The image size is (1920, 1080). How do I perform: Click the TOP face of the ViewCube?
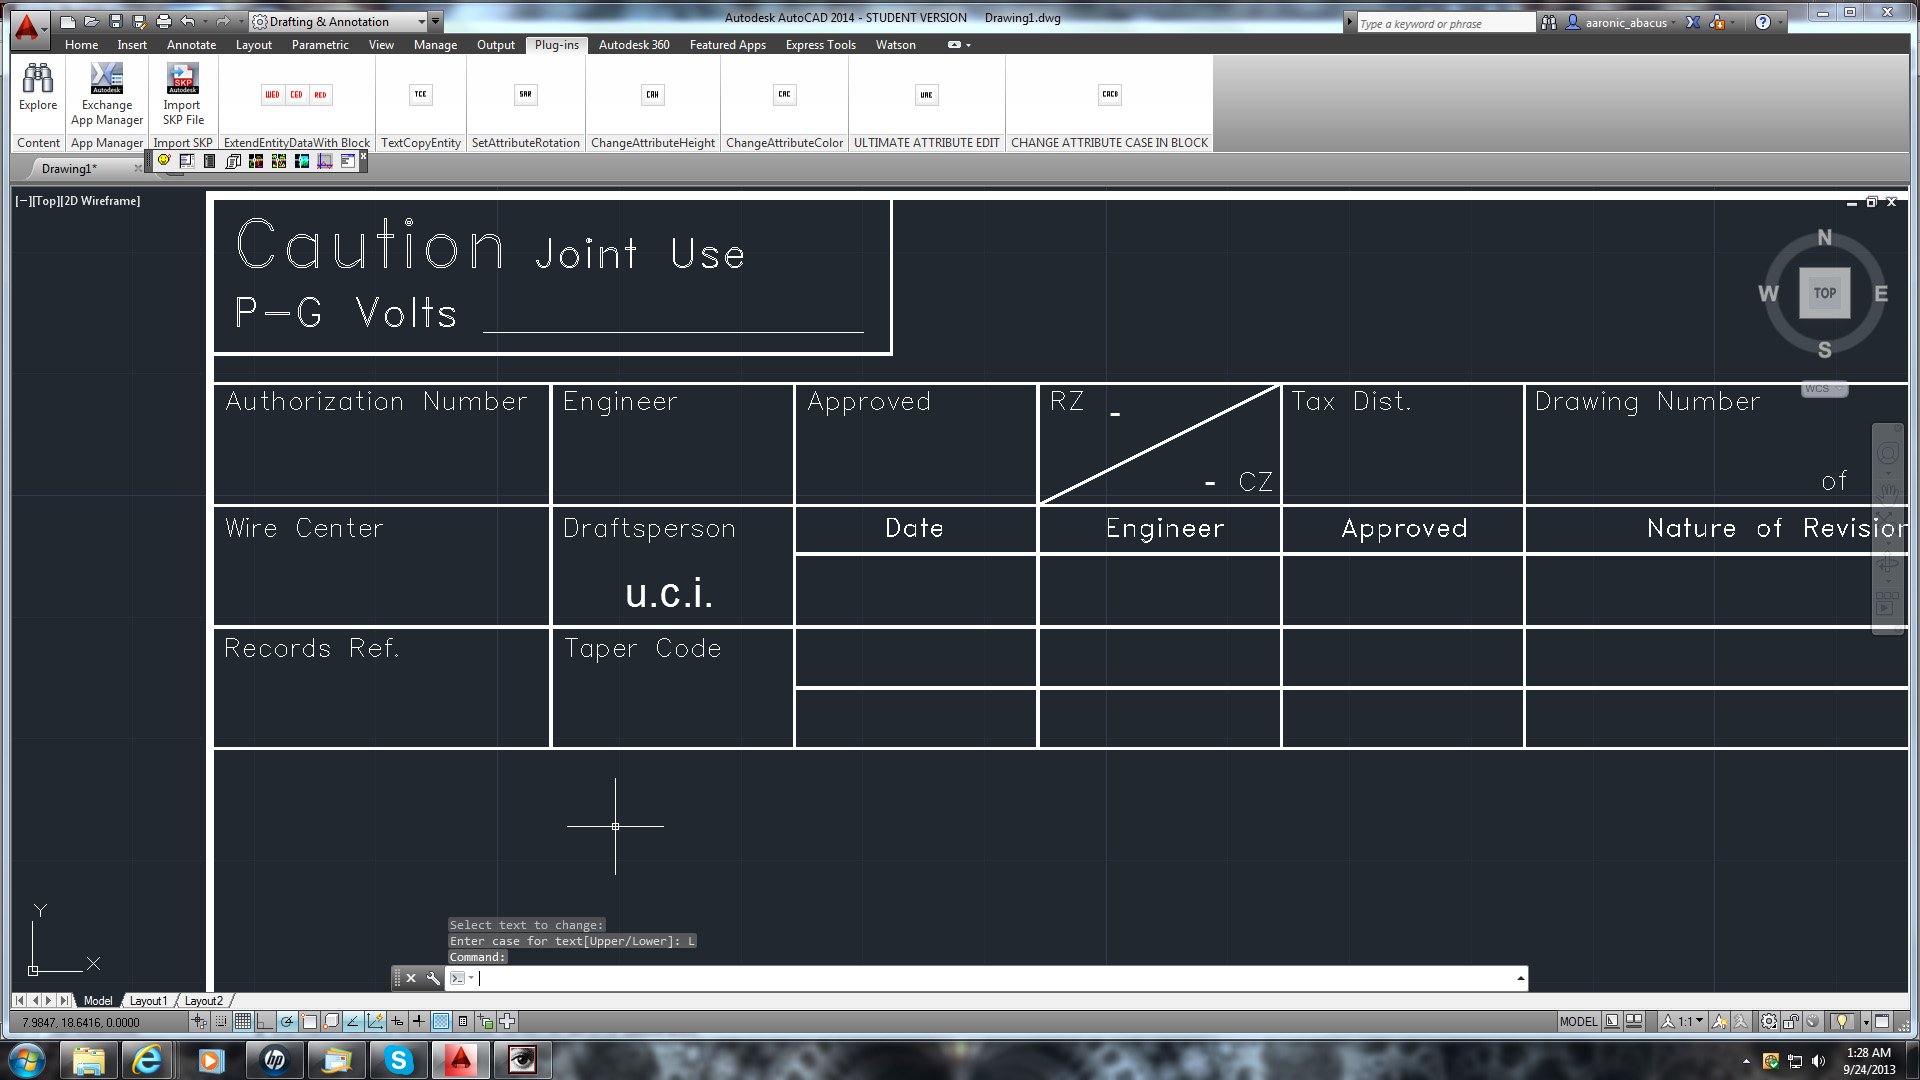(1824, 293)
